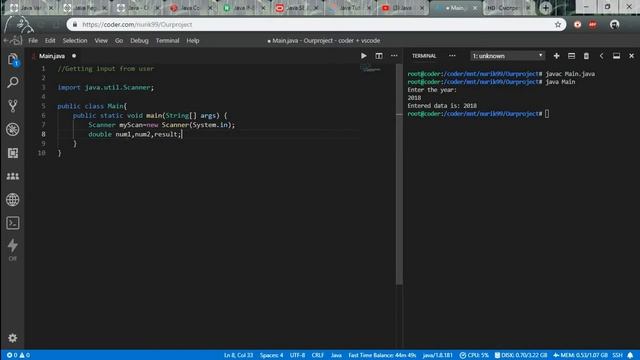This screenshot has width=640, height=360.
Task: Open the Explorer files icon in sidebar
Action: point(13,60)
